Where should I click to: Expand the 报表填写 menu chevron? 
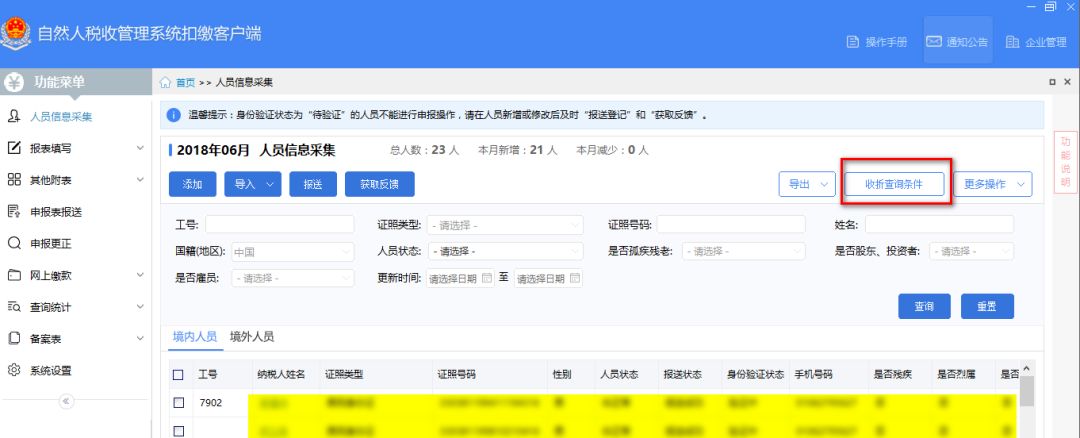(x=141, y=148)
